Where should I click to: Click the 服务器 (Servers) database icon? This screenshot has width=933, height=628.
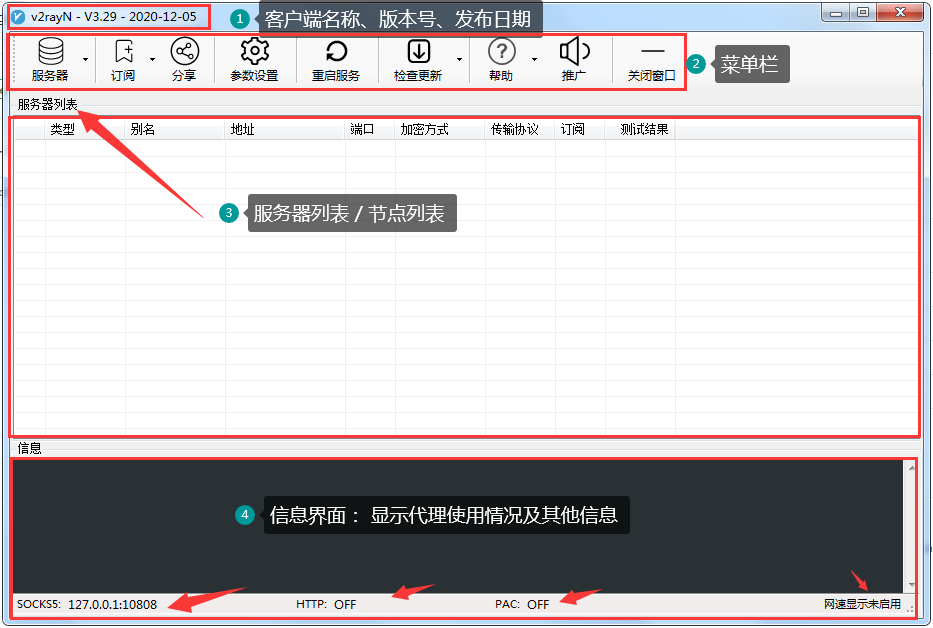click(49, 52)
